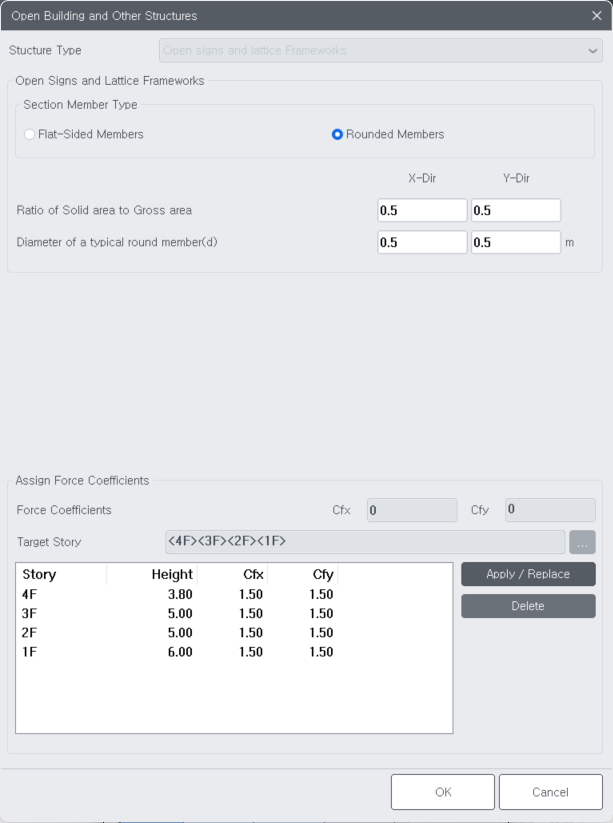
Task: Confirm the dialog with OK
Action: (442, 791)
